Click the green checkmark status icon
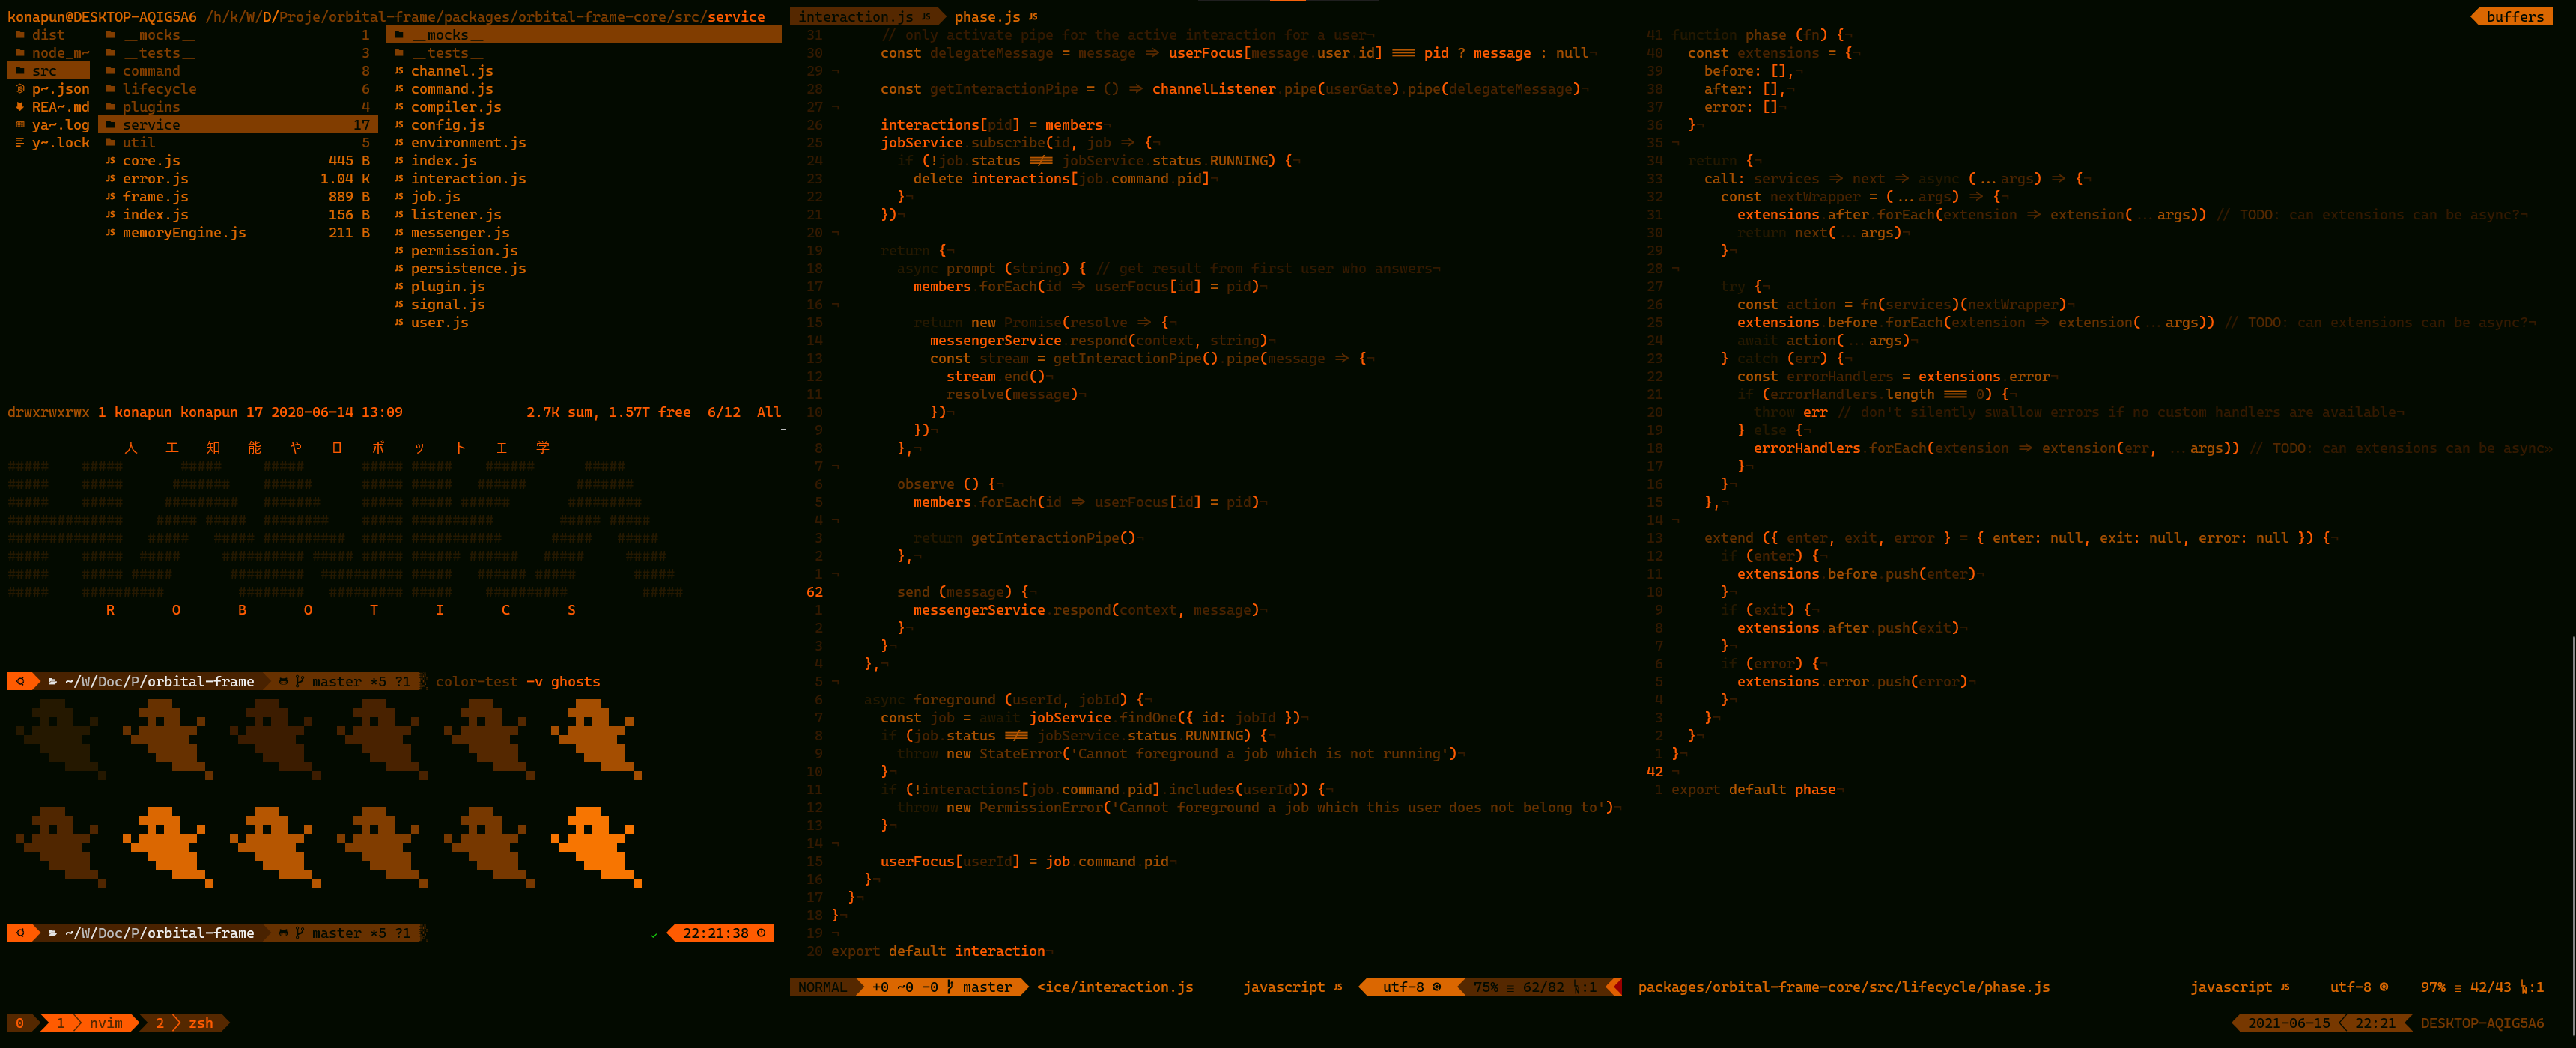2576x1048 pixels. (x=654, y=934)
